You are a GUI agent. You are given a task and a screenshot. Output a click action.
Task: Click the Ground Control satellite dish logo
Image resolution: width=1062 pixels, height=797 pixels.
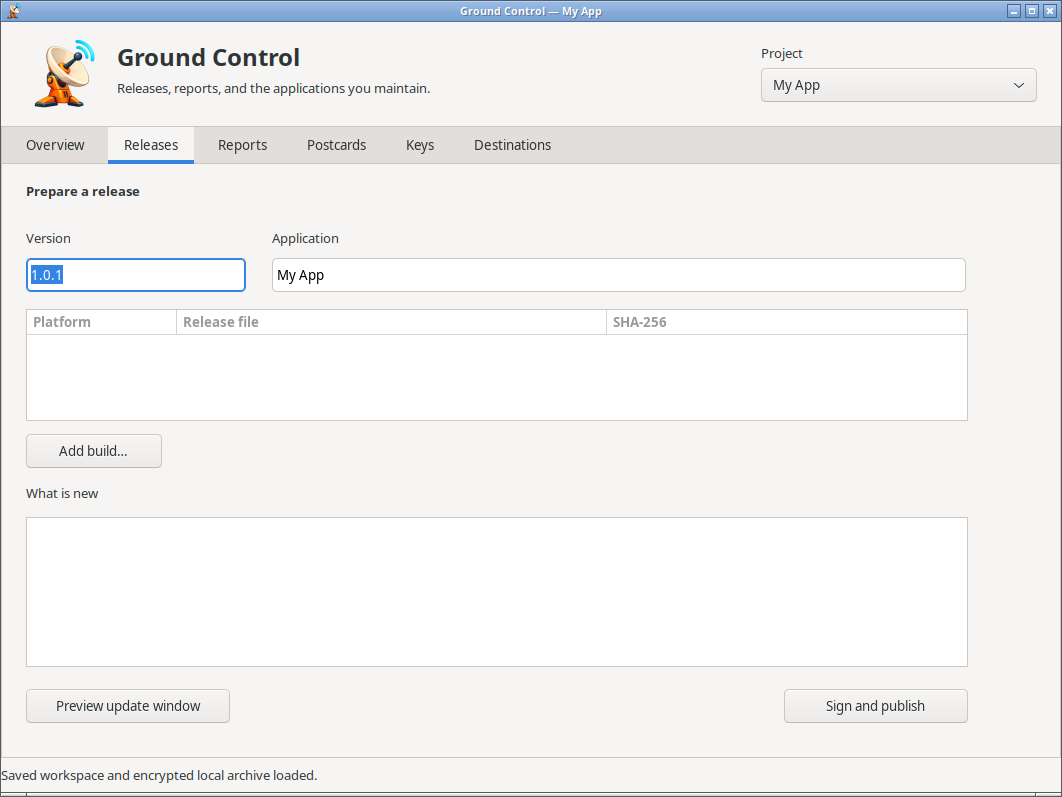click(x=64, y=73)
